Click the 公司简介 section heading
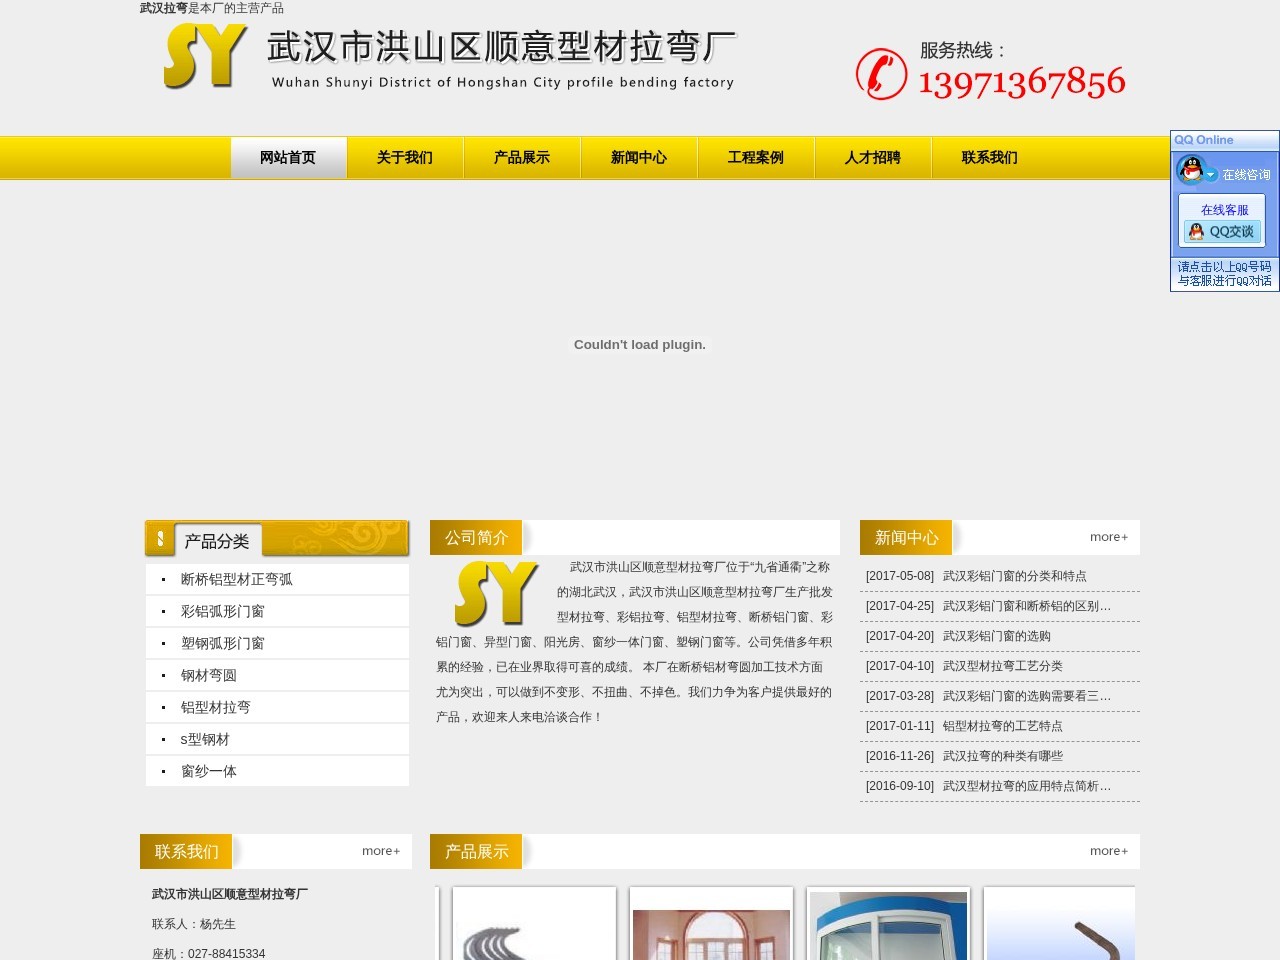This screenshot has height=960, width=1280. [x=476, y=537]
